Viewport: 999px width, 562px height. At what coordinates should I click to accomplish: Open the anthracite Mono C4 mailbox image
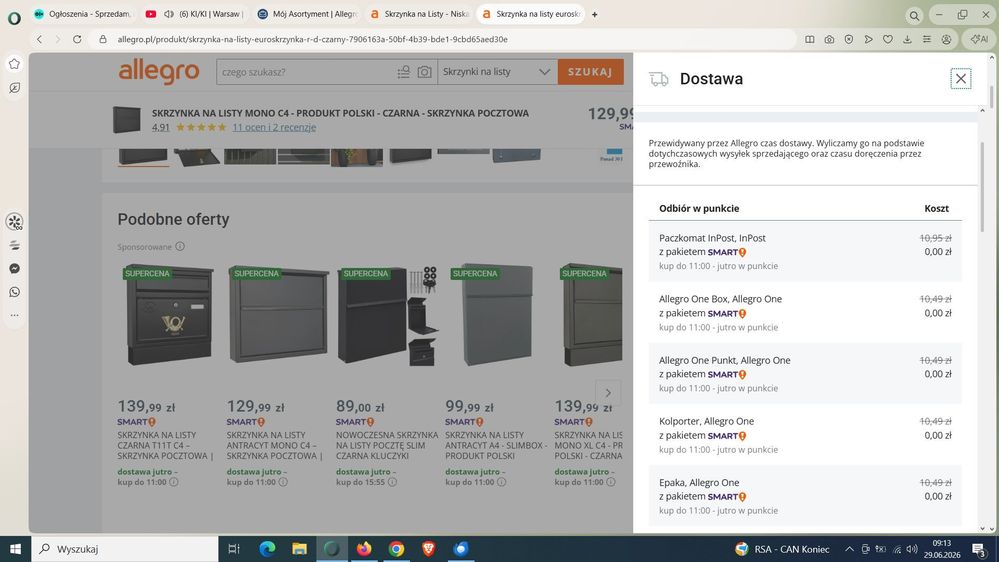click(278, 315)
